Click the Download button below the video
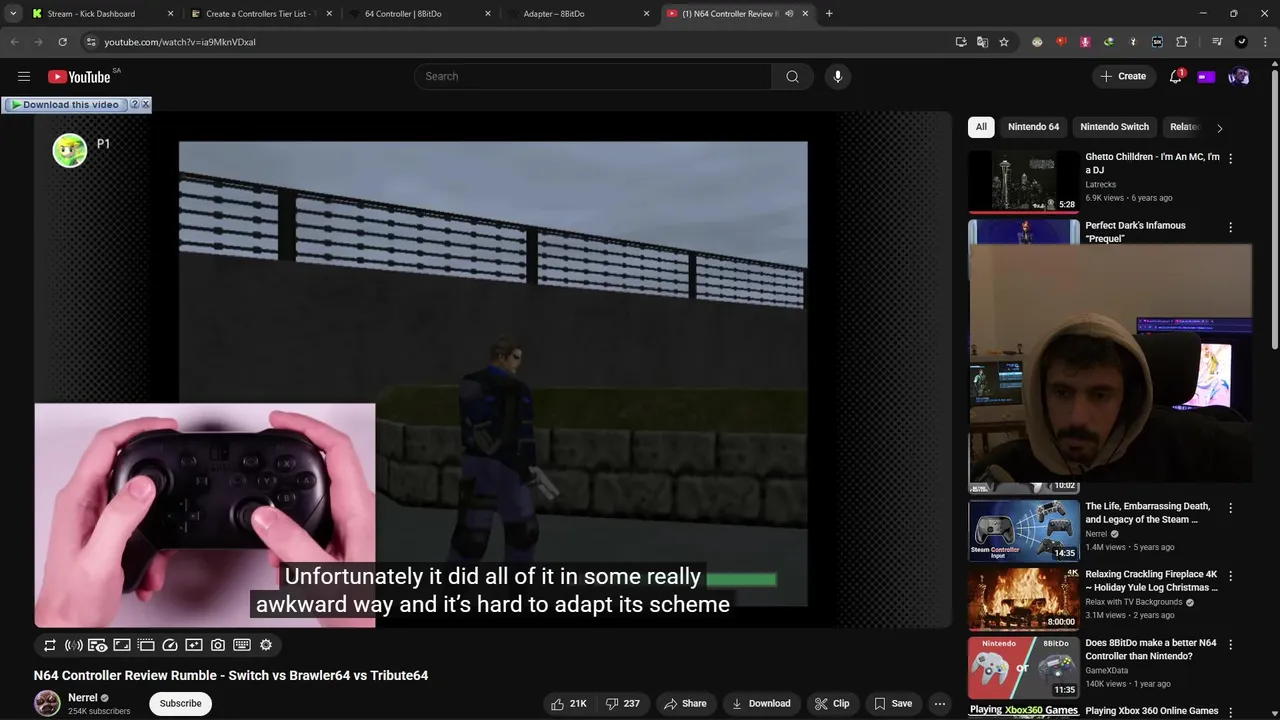Screen dimensions: 1280x720 click(x=762, y=703)
